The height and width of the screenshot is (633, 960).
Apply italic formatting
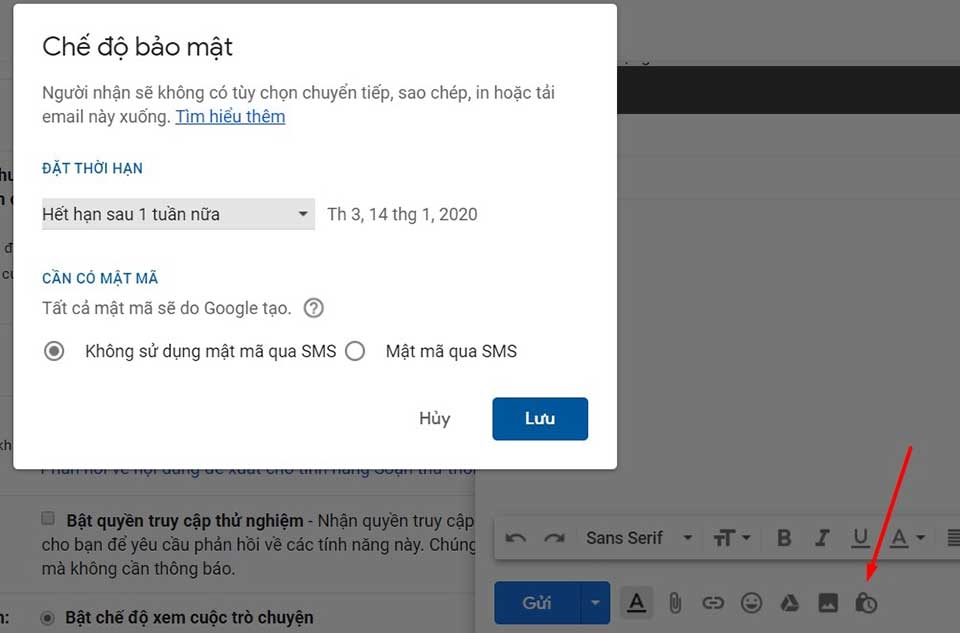pyautogui.click(x=823, y=537)
